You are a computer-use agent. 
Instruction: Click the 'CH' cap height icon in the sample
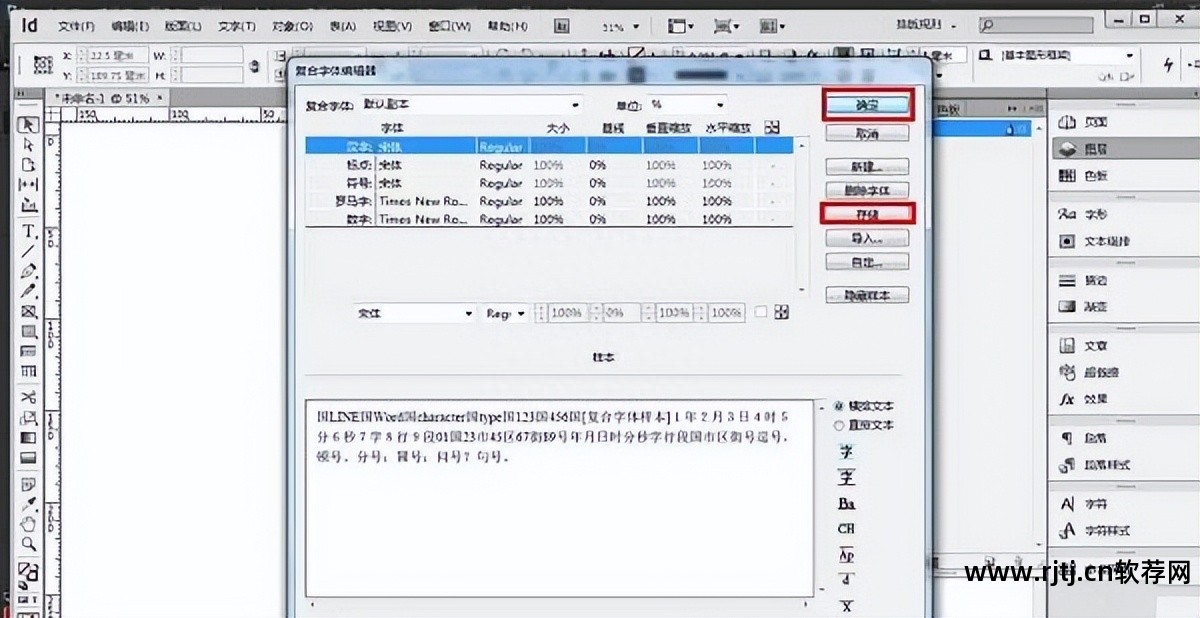click(846, 528)
